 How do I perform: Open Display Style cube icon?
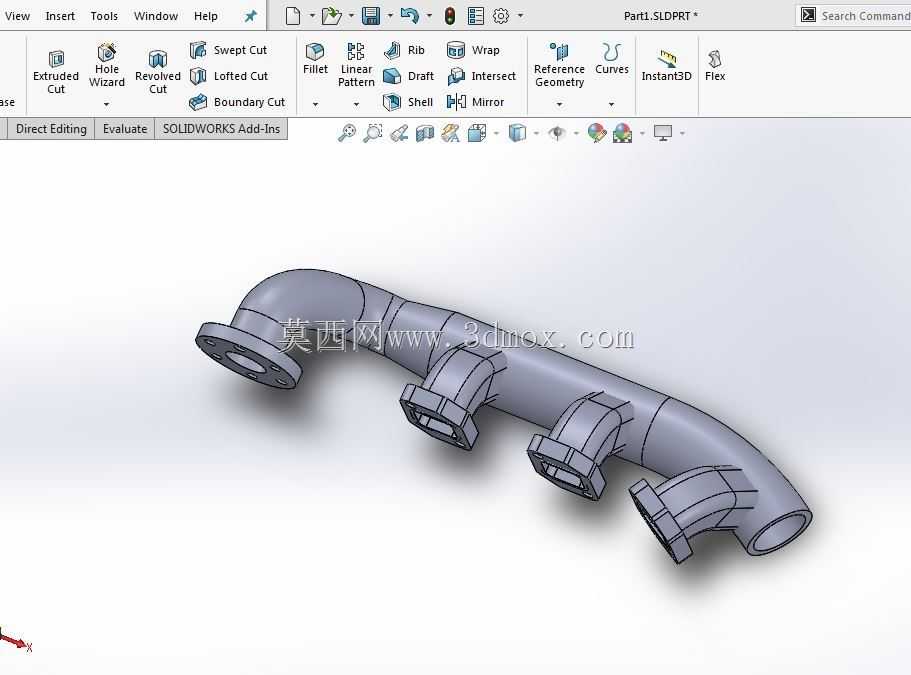(517, 133)
